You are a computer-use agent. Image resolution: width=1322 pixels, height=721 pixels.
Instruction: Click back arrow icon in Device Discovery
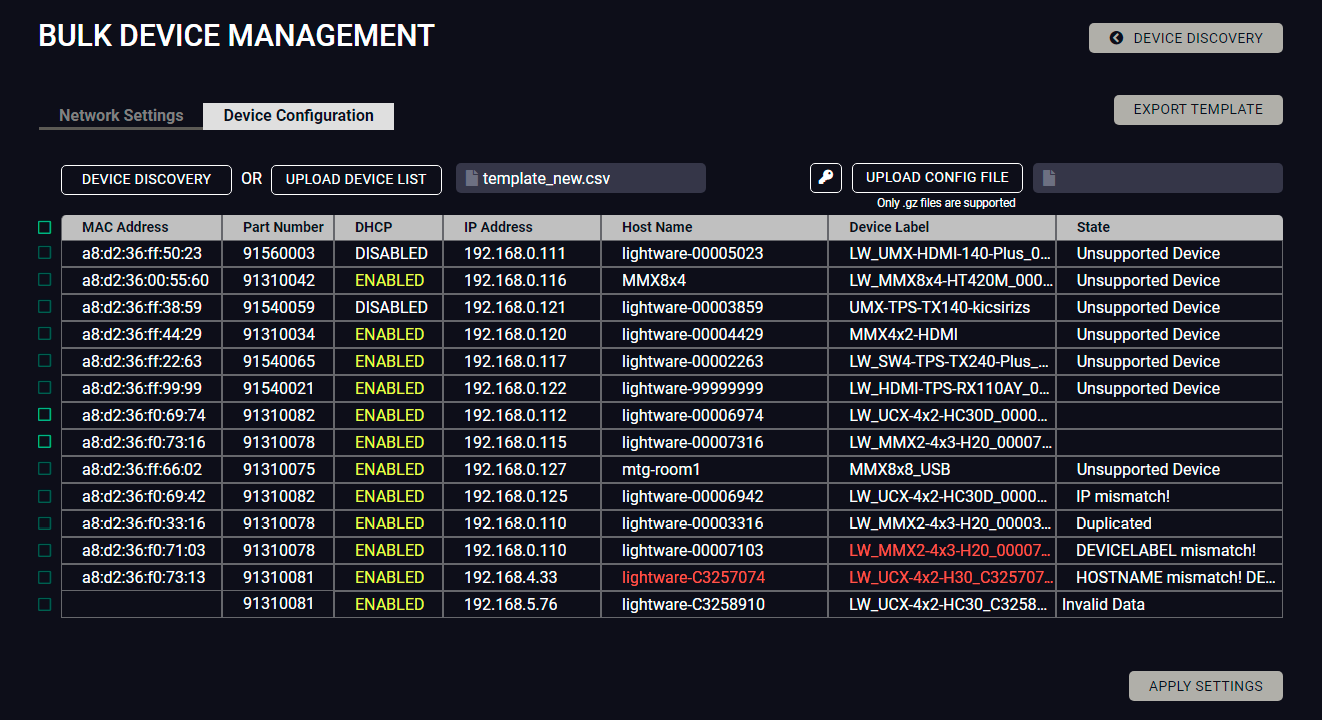click(x=1116, y=38)
